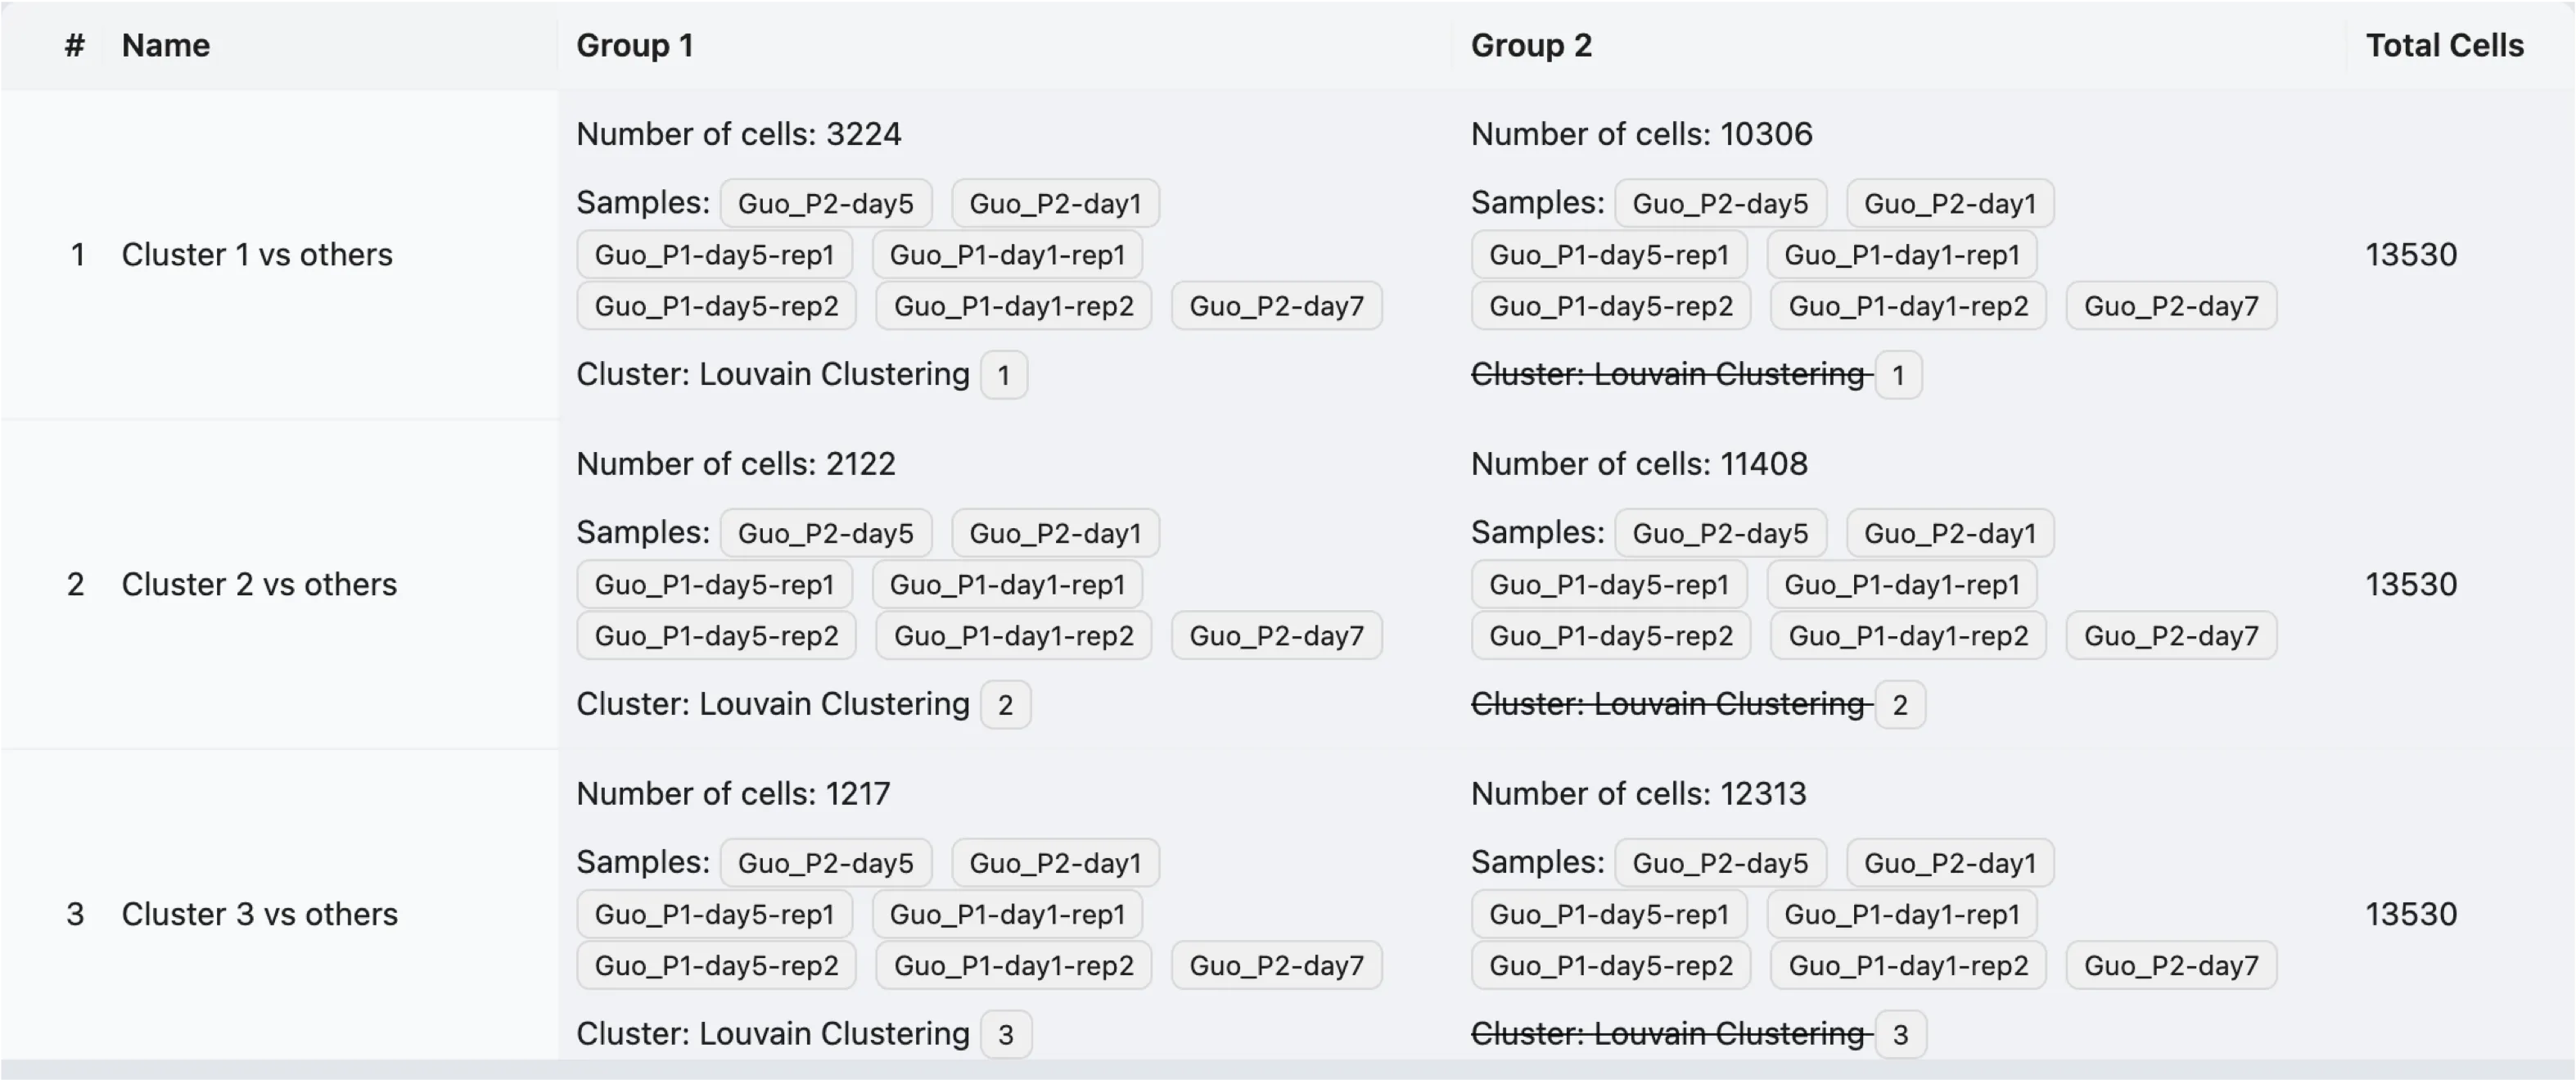Image resolution: width=2576 pixels, height=1080 pixels.
Task: Click Louvain Clustering badge 1 in Group 1
Action: coord(1003,376)
